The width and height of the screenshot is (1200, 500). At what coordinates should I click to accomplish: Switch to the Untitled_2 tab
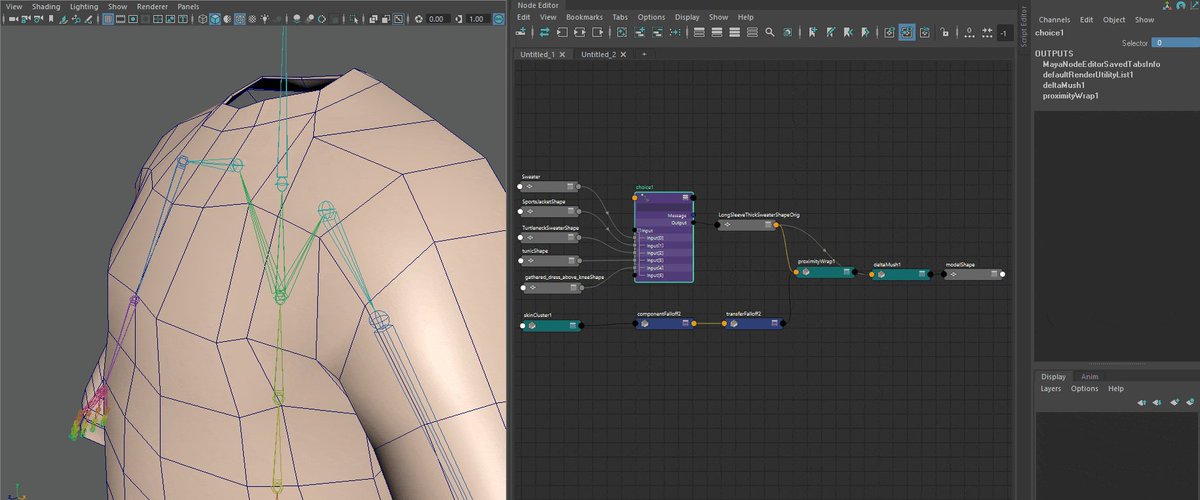(599, 54)
